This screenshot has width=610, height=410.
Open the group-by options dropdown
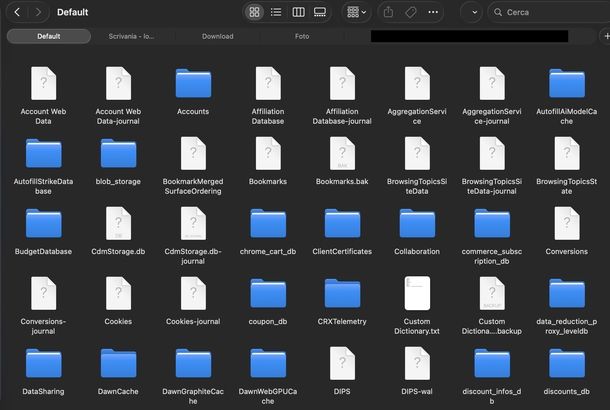pos(356,12)
